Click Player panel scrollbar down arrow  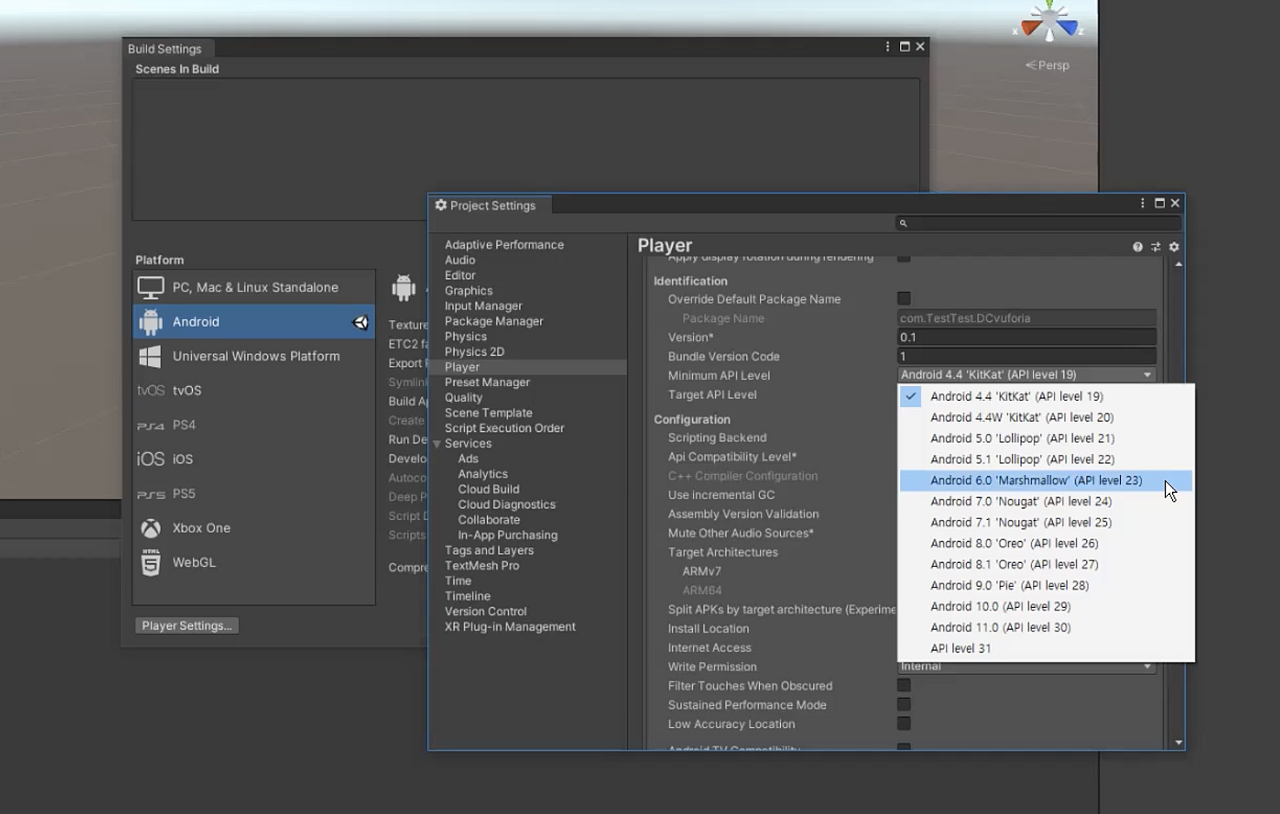click(x=1178, y=743)
